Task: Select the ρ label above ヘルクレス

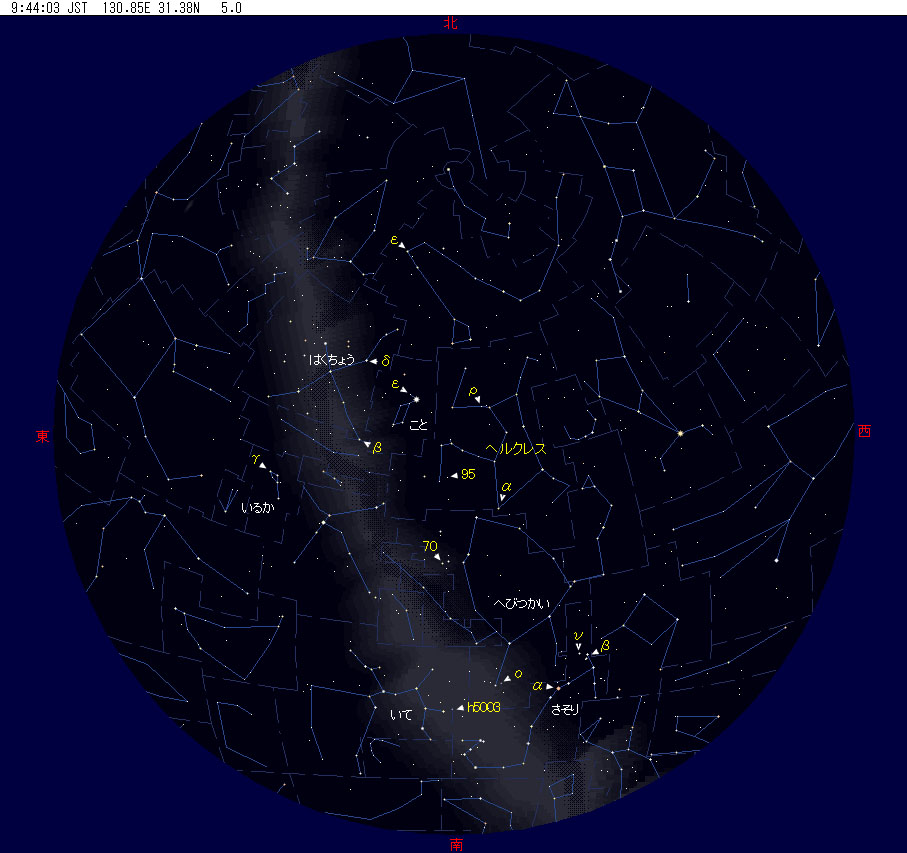Action: tap(473, 392)
